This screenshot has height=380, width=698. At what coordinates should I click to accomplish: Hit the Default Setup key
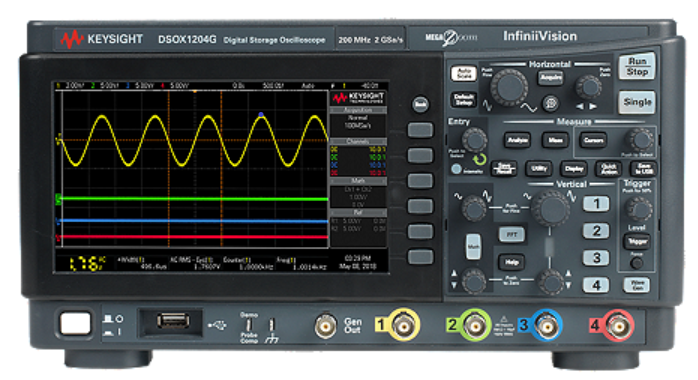[464, 99]
